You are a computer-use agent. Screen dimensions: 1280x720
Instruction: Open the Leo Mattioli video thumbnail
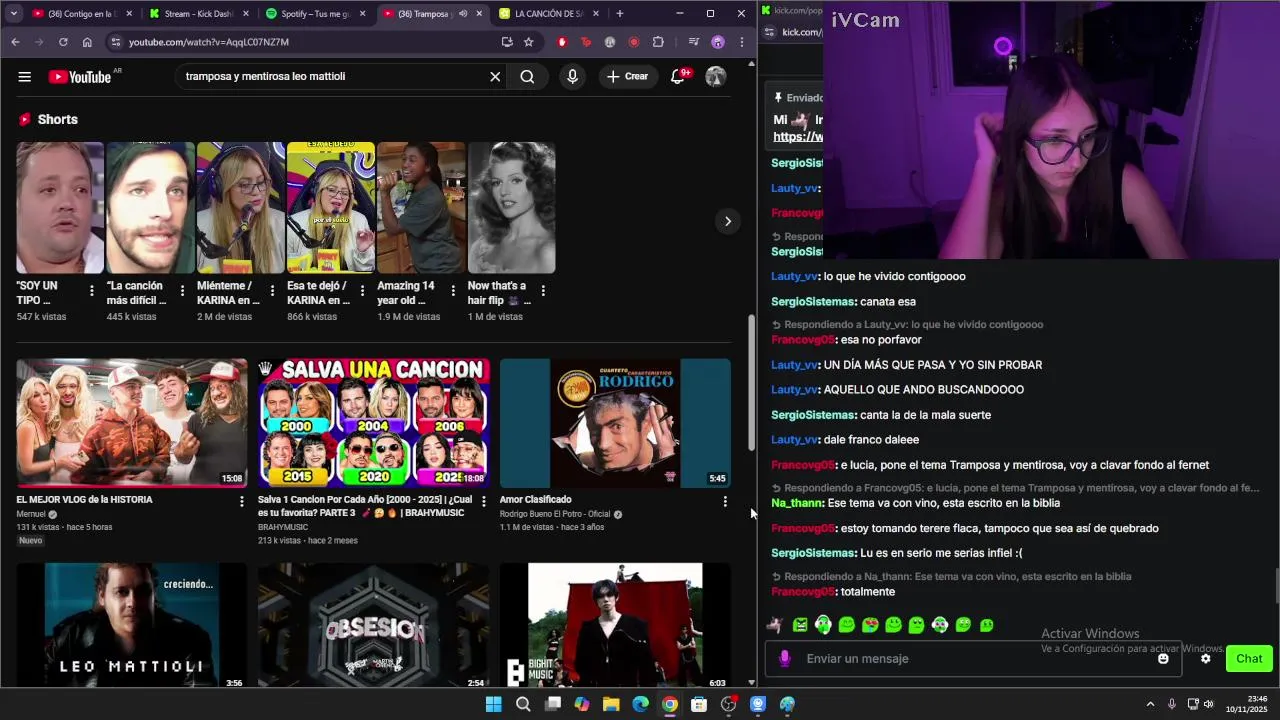click(131, 626)
